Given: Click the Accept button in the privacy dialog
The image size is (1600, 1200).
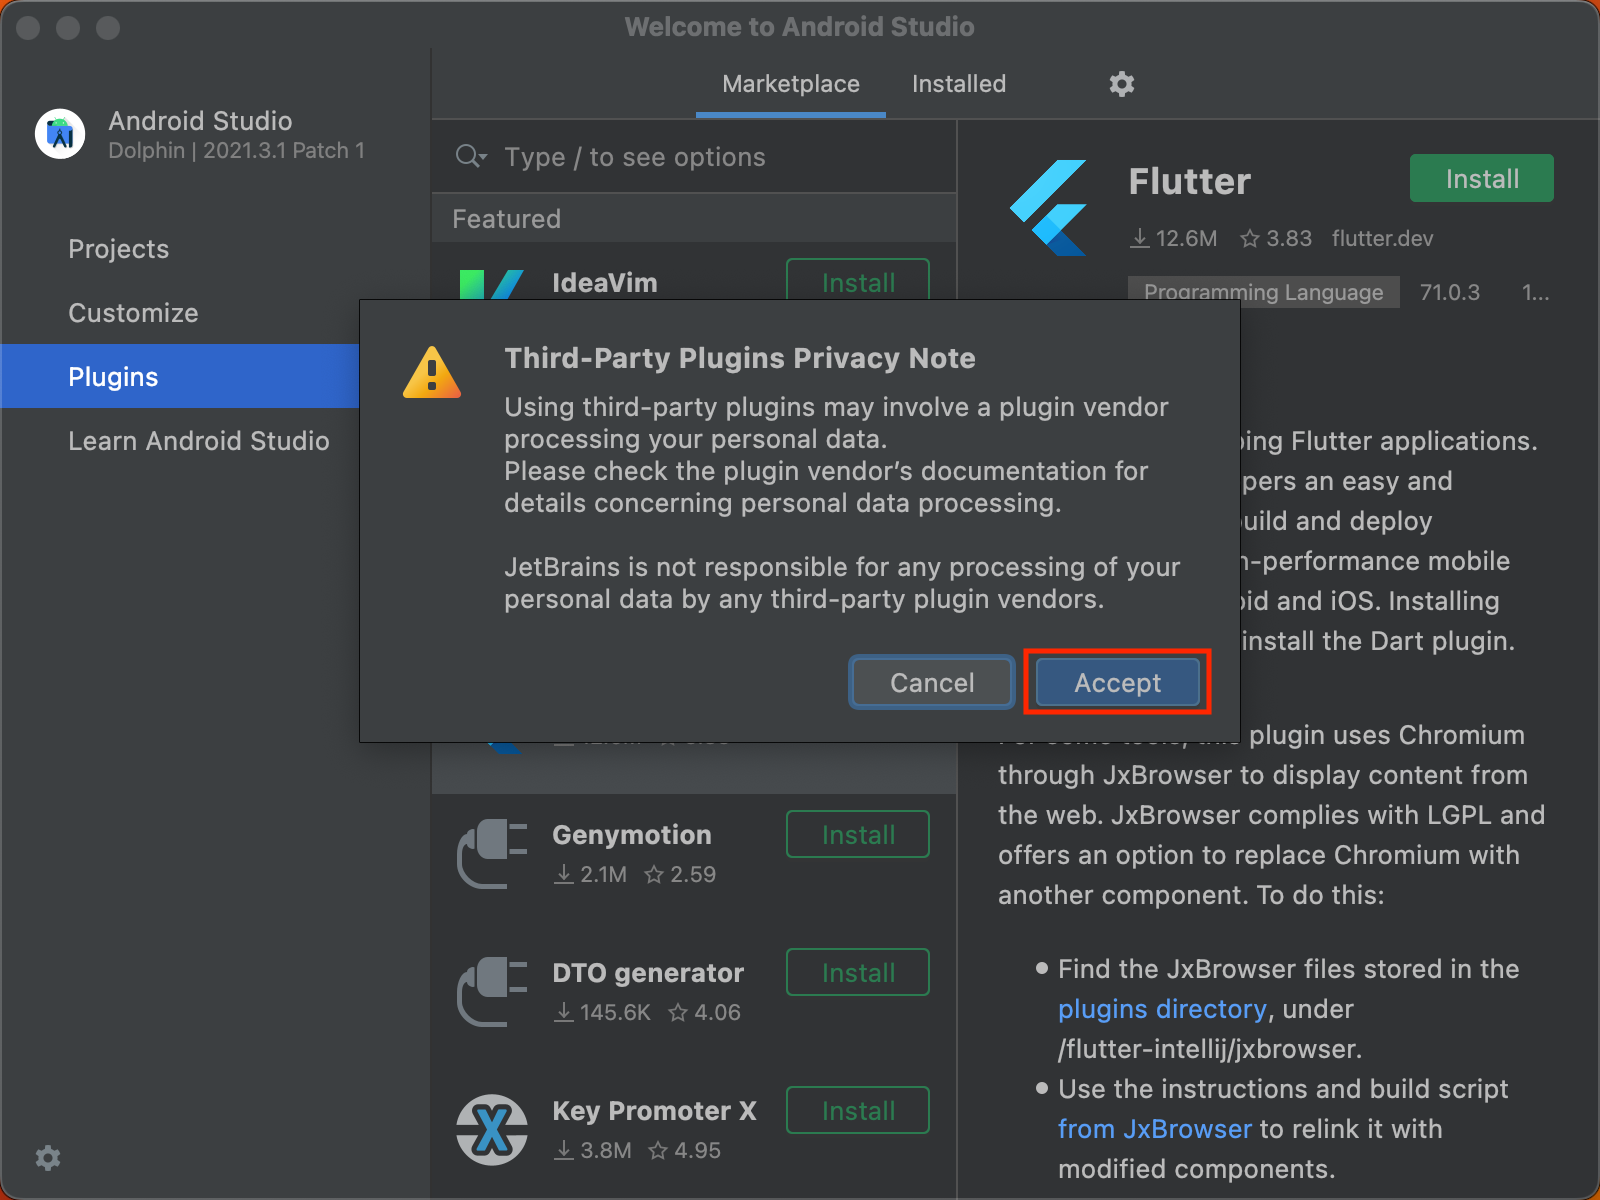Looking at the screenshot, I should click(x=1117, y=683).
